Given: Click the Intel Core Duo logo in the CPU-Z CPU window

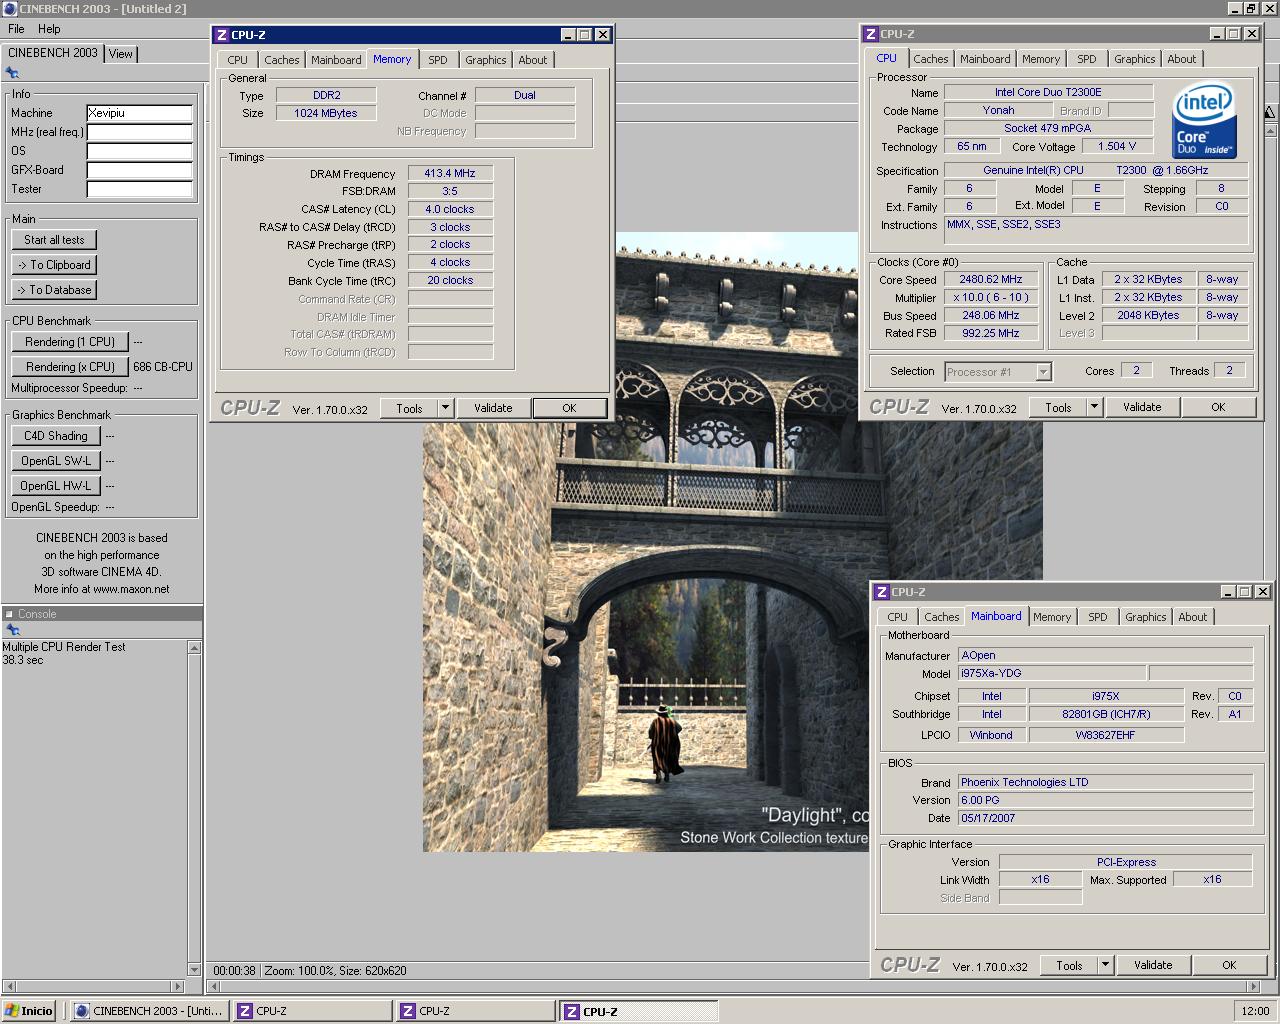Looking at the screenshot, I should [1205, 122].
